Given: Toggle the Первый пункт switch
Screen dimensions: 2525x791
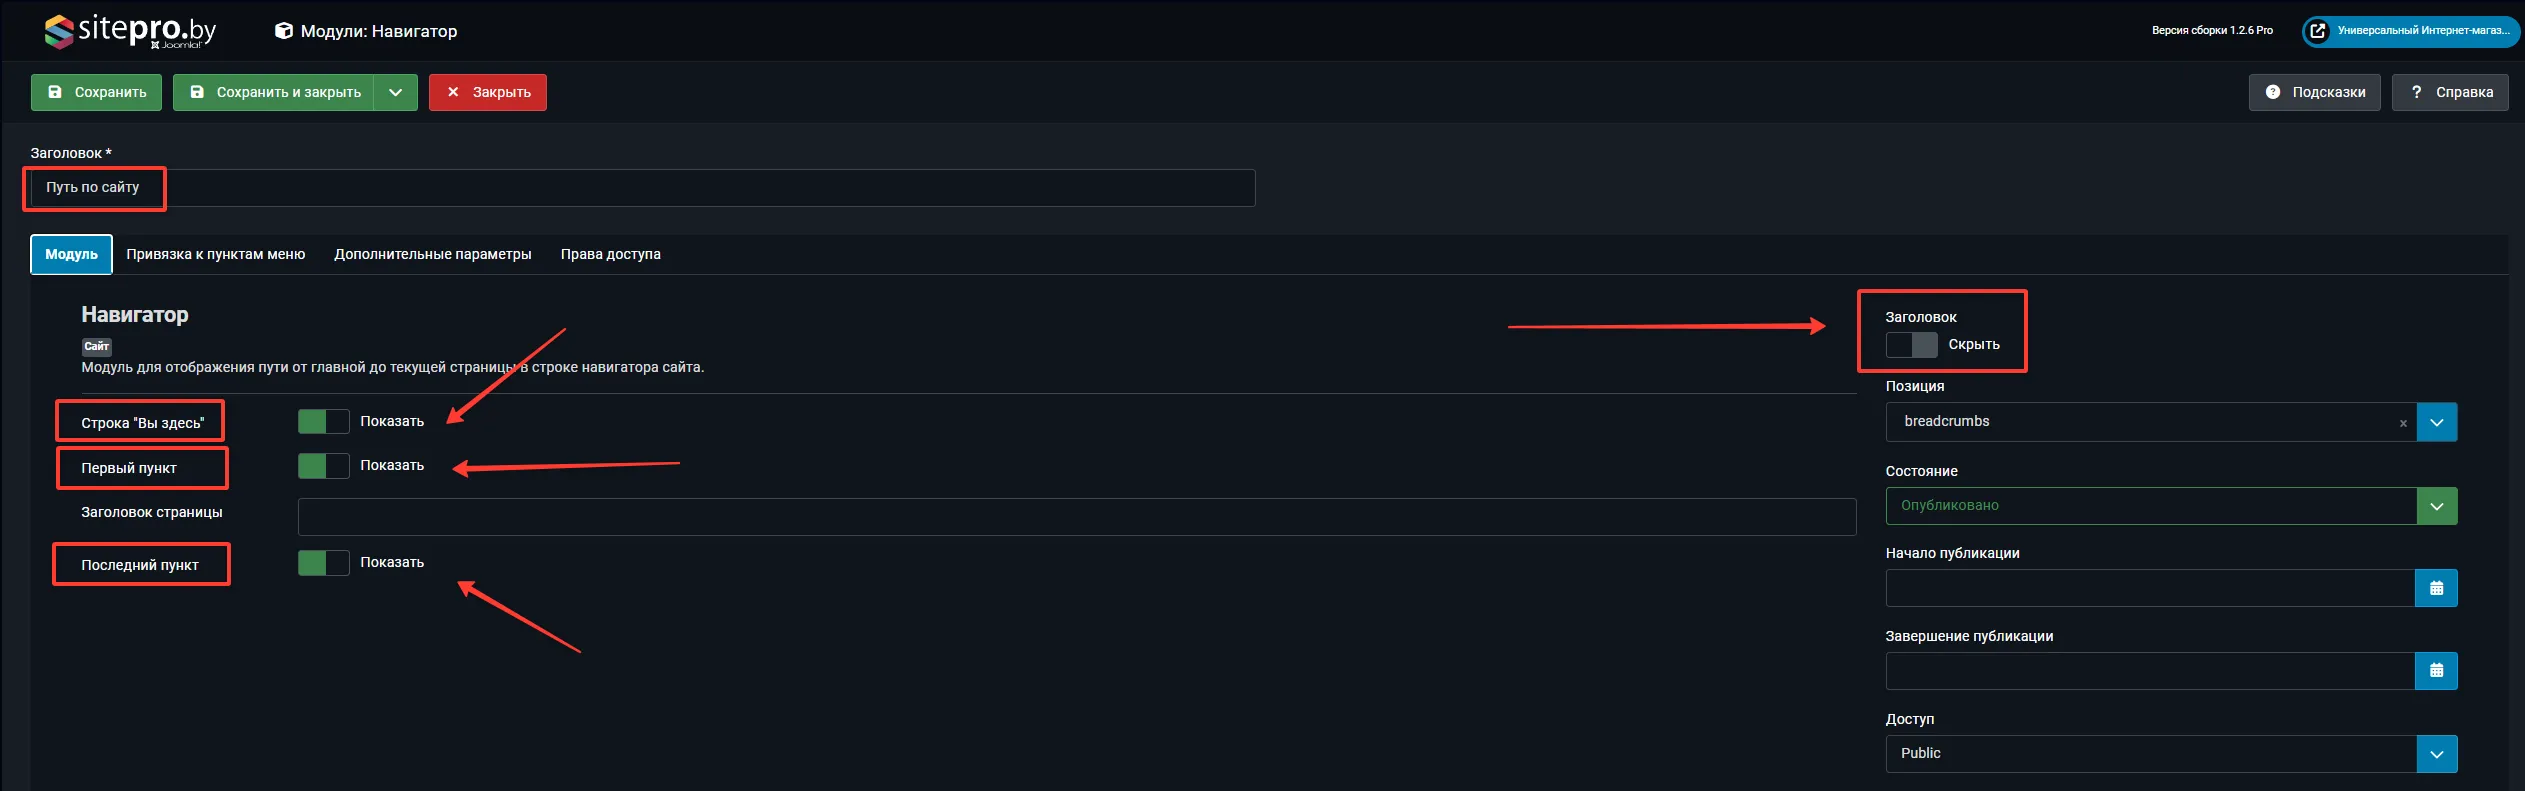Looking at the screenshot, I should (x=323, y=465).
